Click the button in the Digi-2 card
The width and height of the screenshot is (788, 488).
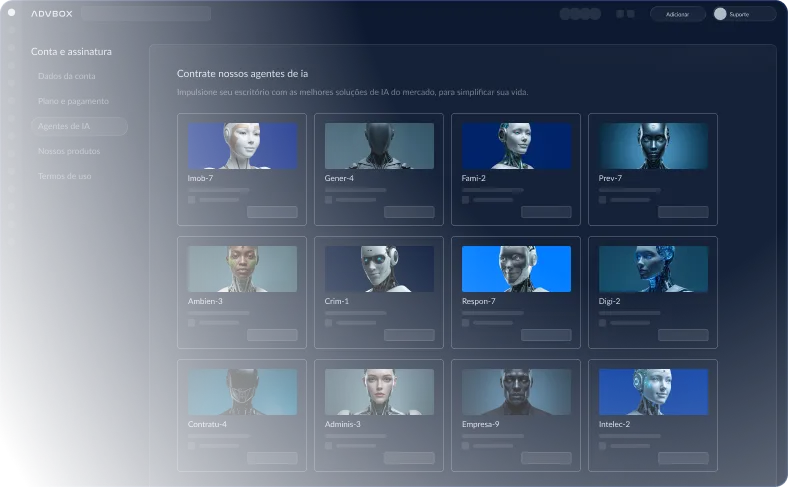point(683,335)
